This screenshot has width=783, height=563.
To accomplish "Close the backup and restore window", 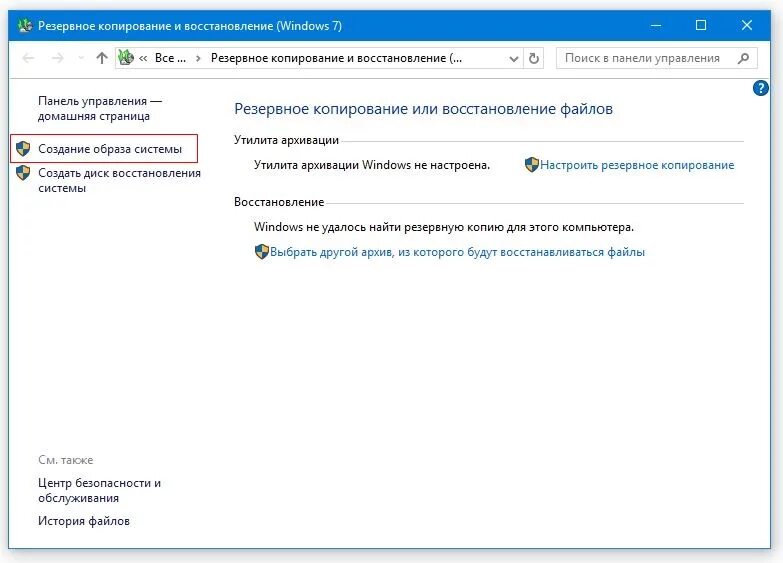I will click(x=747, y=25).
